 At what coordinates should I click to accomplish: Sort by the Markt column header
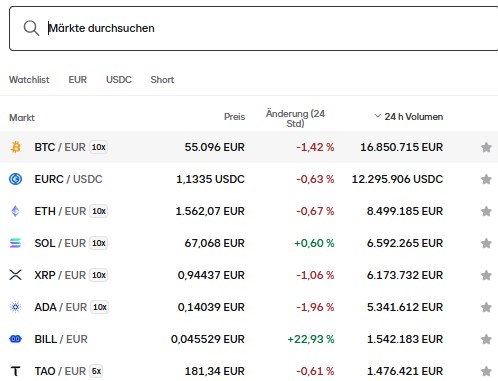[x=22, y=118]
